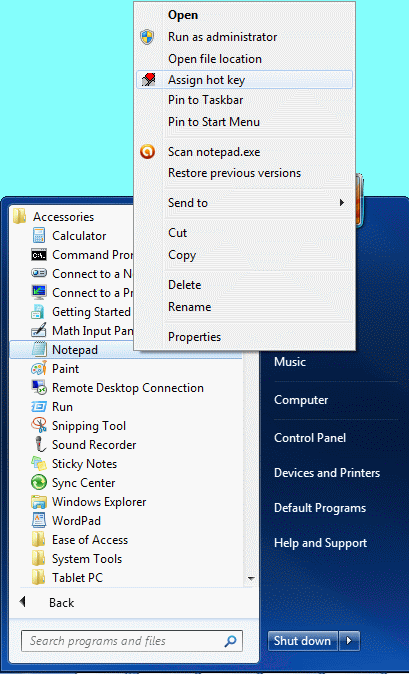Click the WordPad document icon
This screenshot has width=409, height=674.
point(39,521)
